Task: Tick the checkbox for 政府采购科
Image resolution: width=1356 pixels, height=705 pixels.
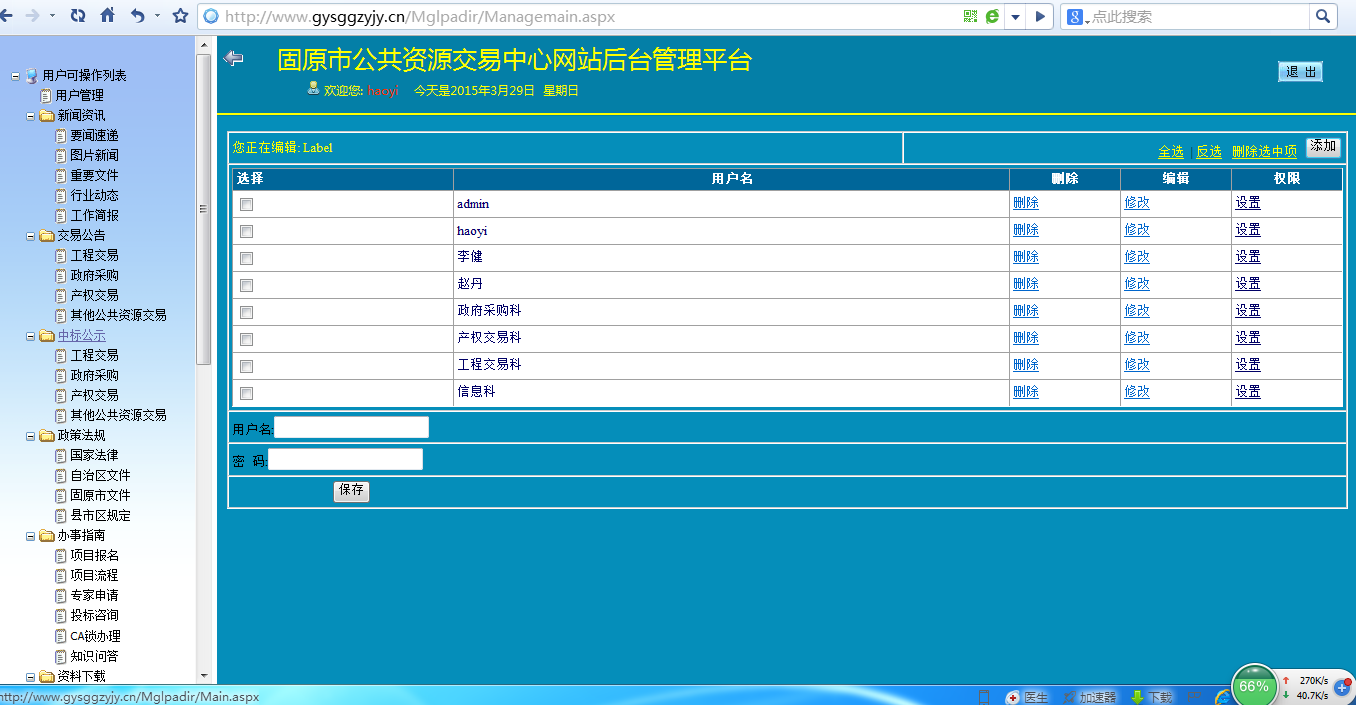Action: [247, 312]
